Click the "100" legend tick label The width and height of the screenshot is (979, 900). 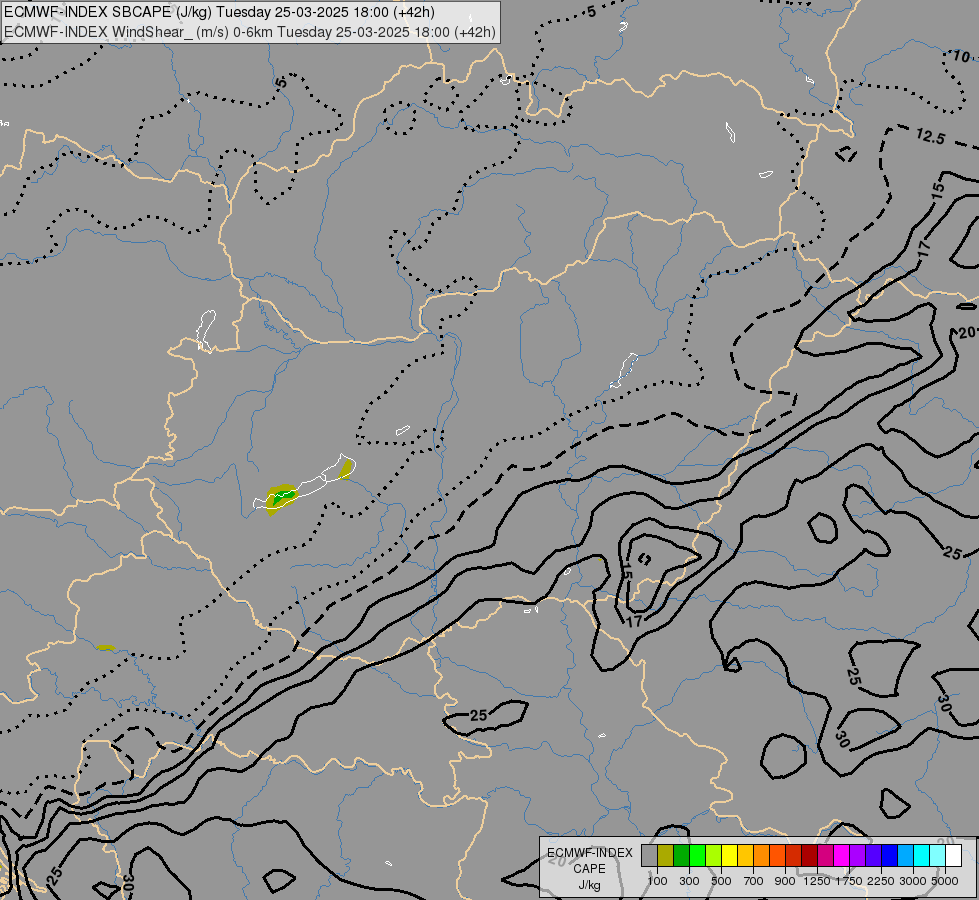pos(657,881)
